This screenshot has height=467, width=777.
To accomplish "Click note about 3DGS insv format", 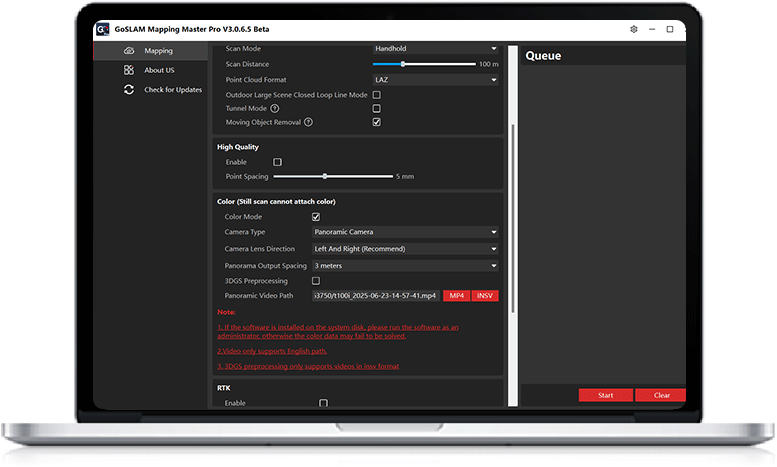I will click(x=308, y=366).
